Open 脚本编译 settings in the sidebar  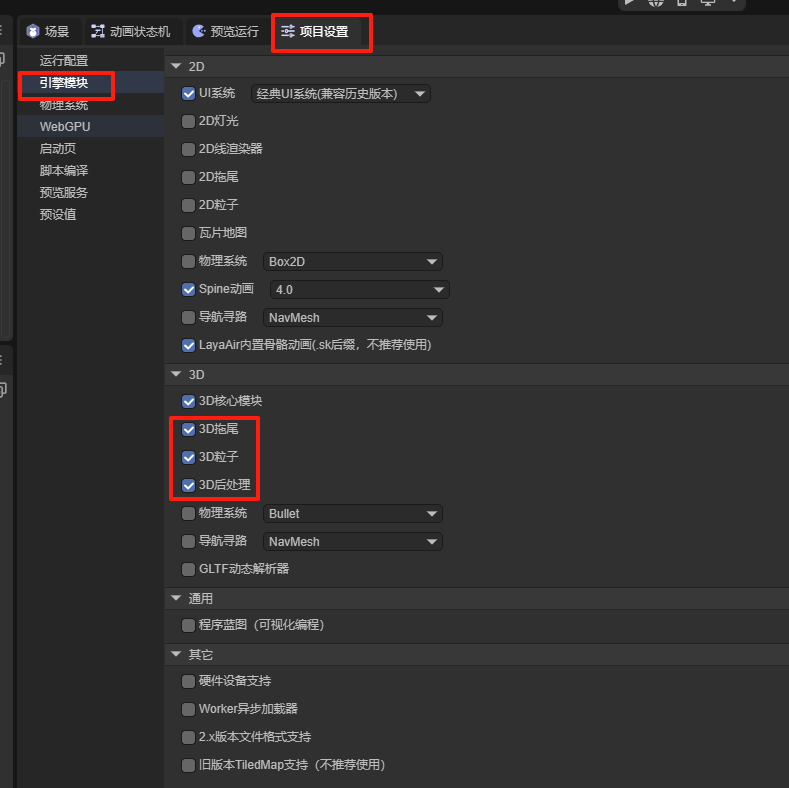(91, 171)
